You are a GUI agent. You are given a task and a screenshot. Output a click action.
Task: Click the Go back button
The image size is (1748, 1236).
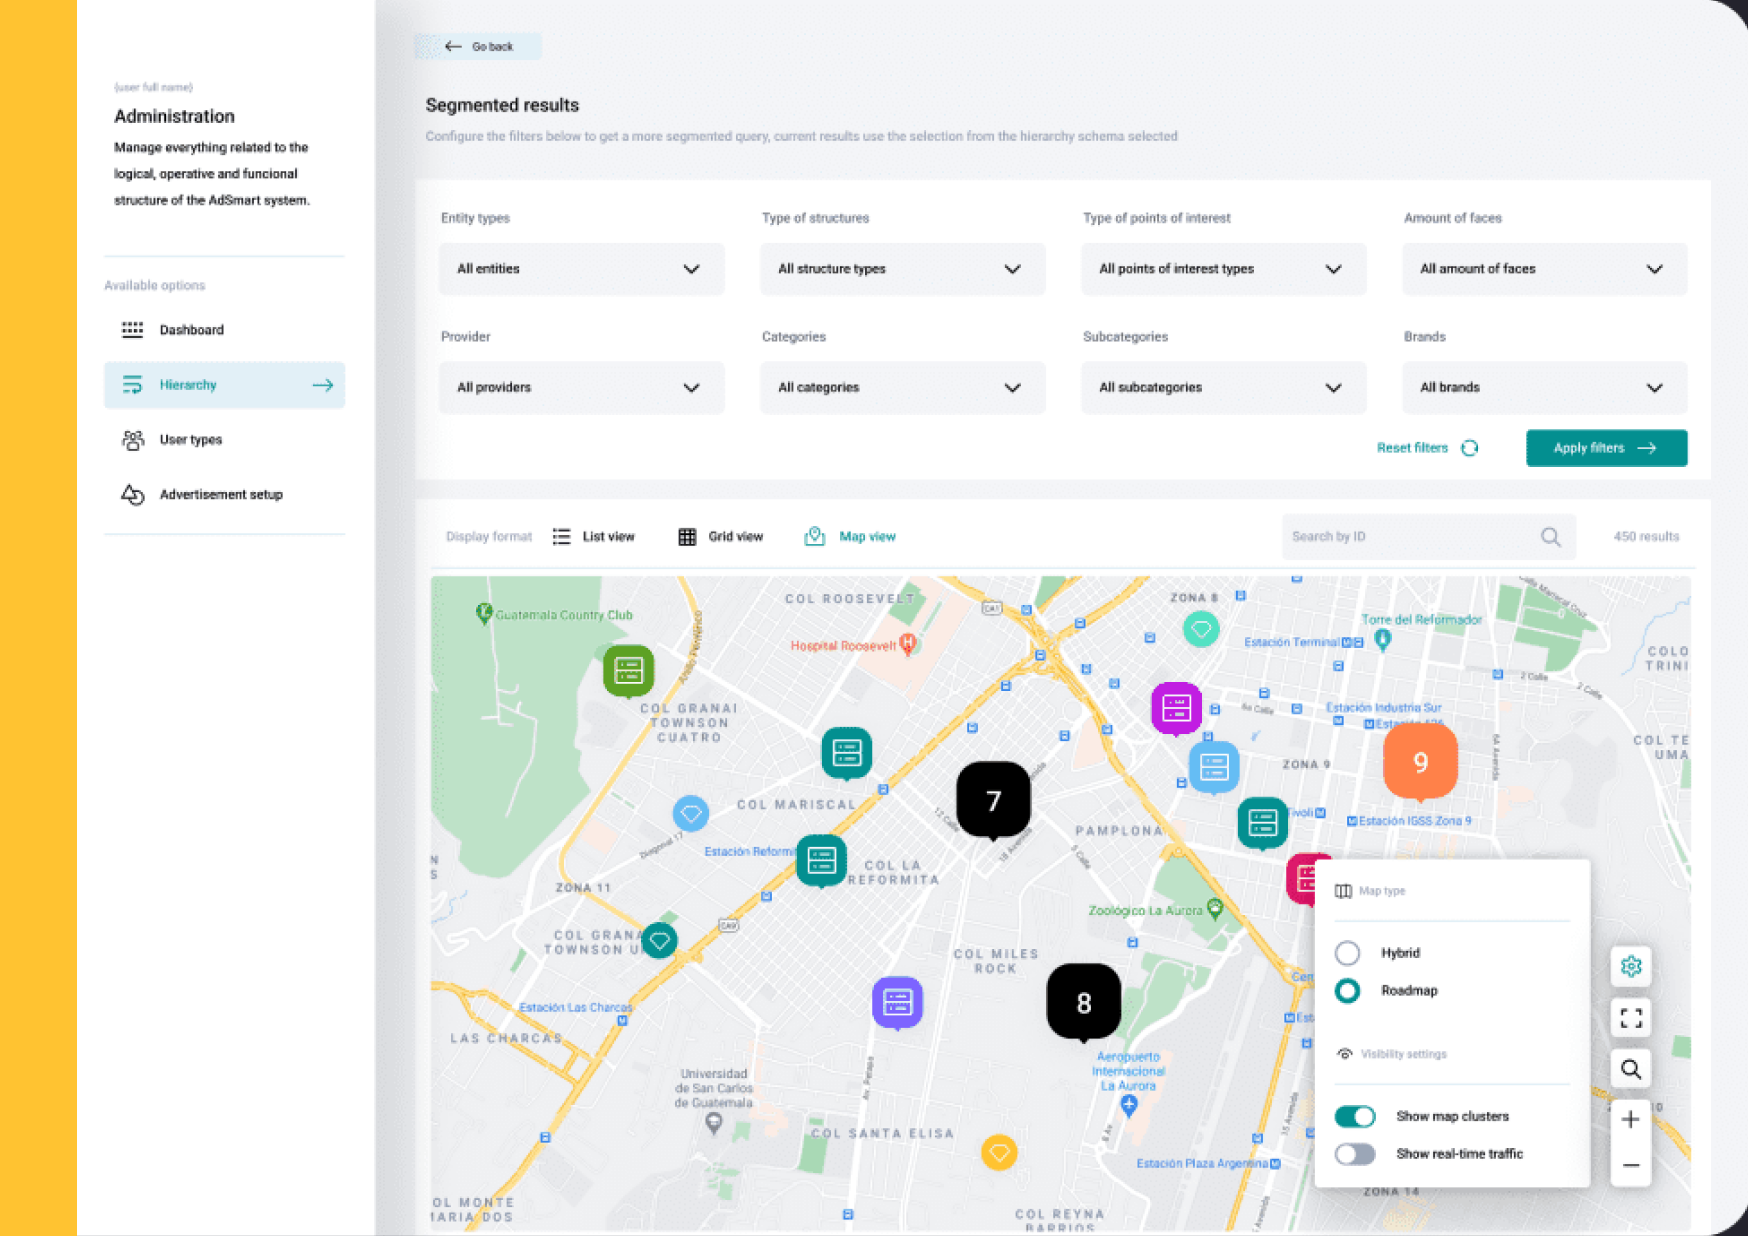coord(478,46)
